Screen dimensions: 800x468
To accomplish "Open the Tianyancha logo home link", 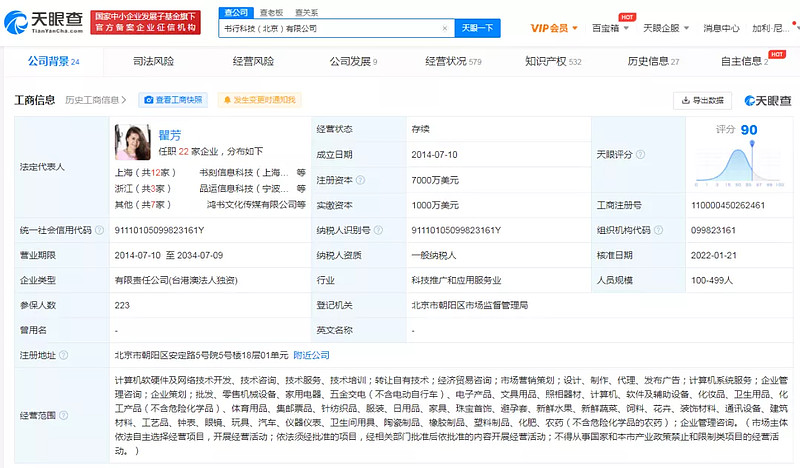I will (x=44, y=22).
